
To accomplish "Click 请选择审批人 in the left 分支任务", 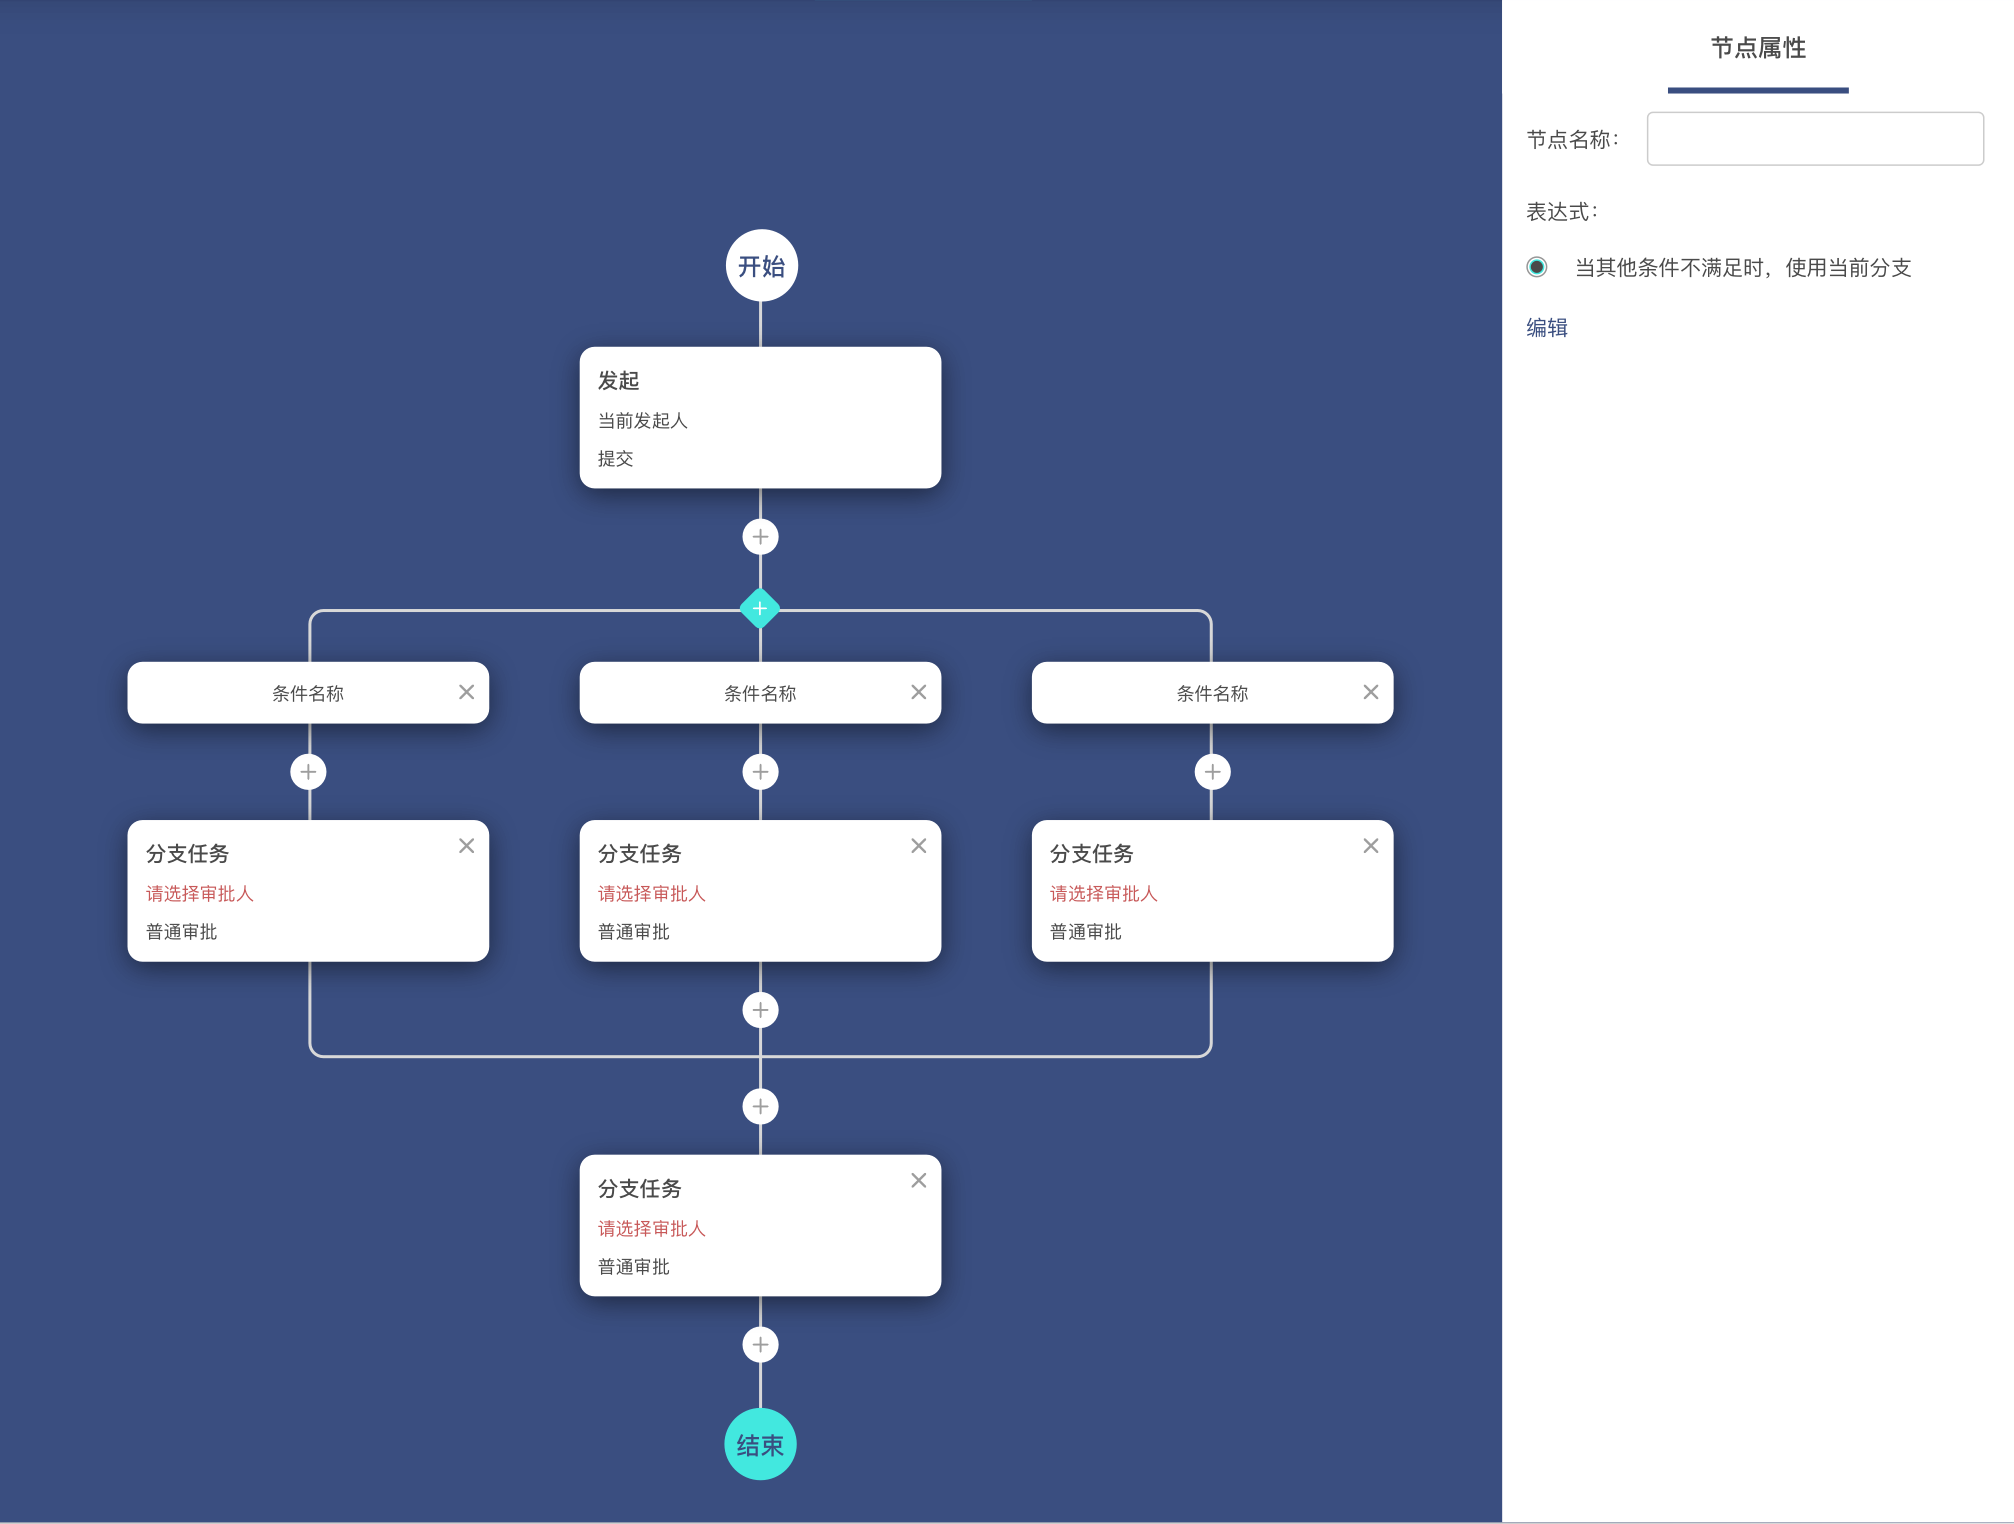I will (x=200, y=894).
